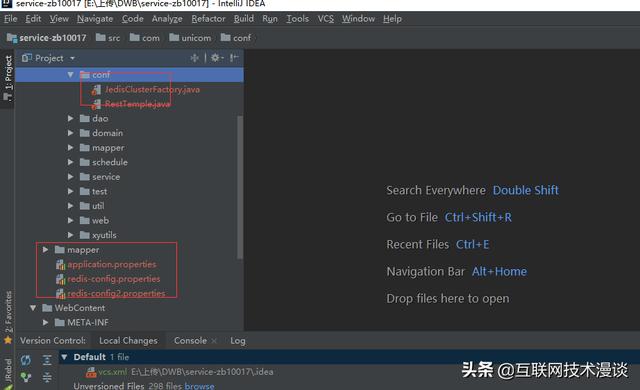Expand the domain folder

71,133
